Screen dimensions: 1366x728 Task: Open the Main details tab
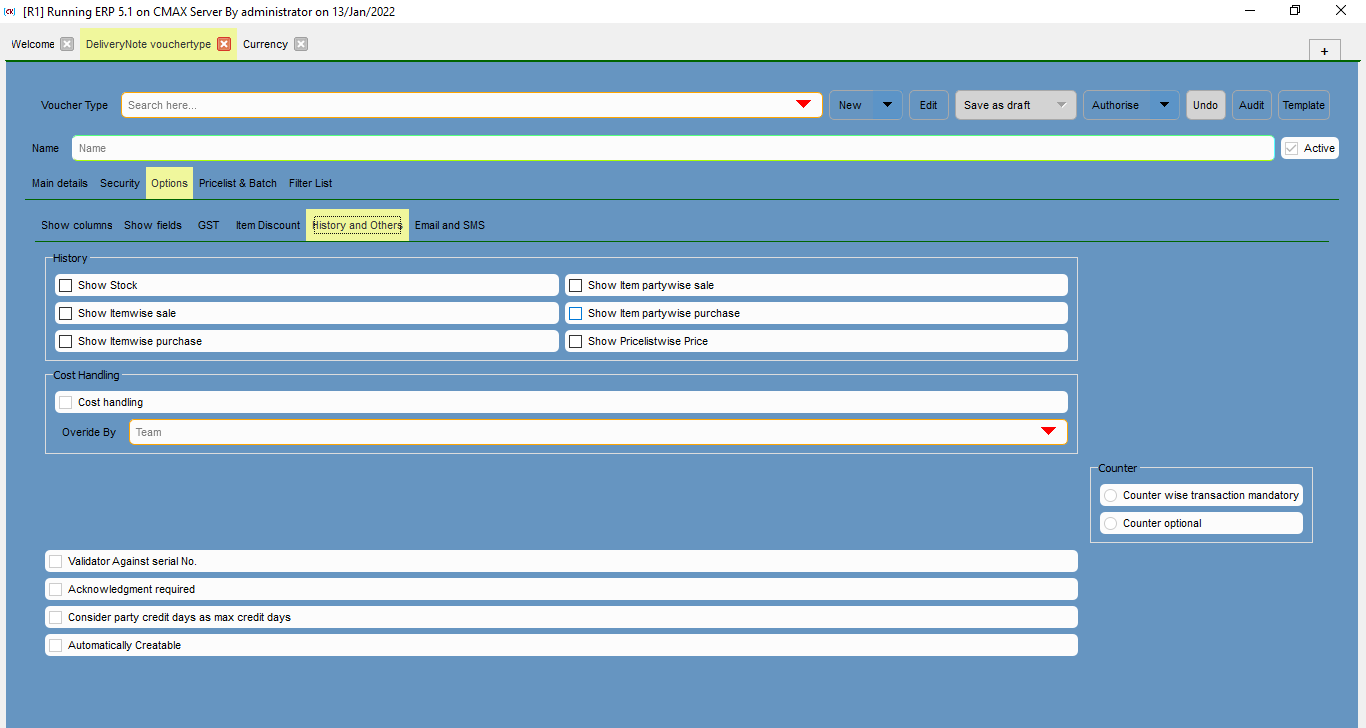pos(60,183)
